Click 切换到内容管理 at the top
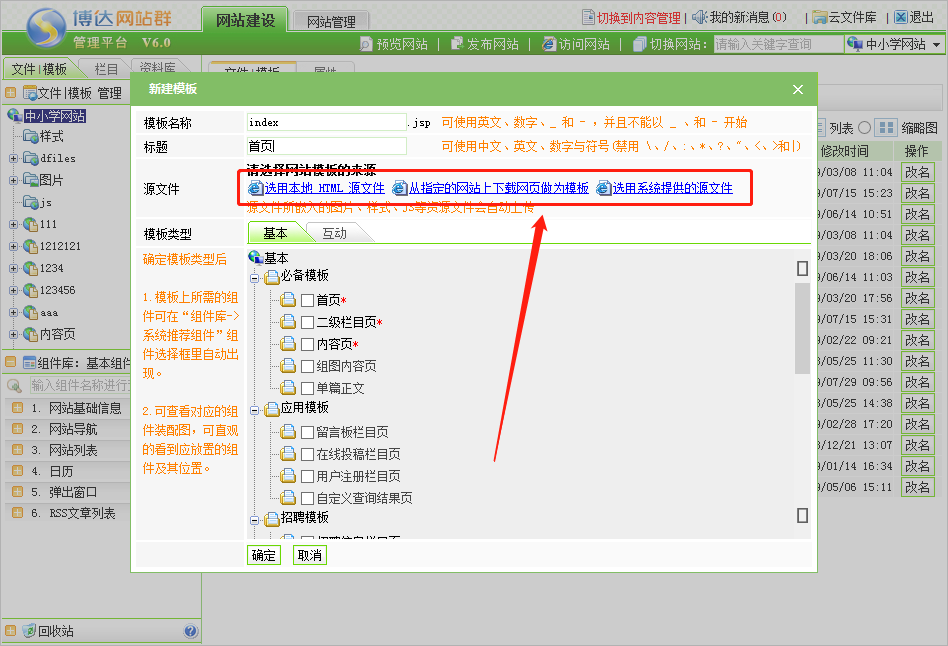Image resolution: width=948 pixels, height=646 pixels. click(x=631, y=17)
